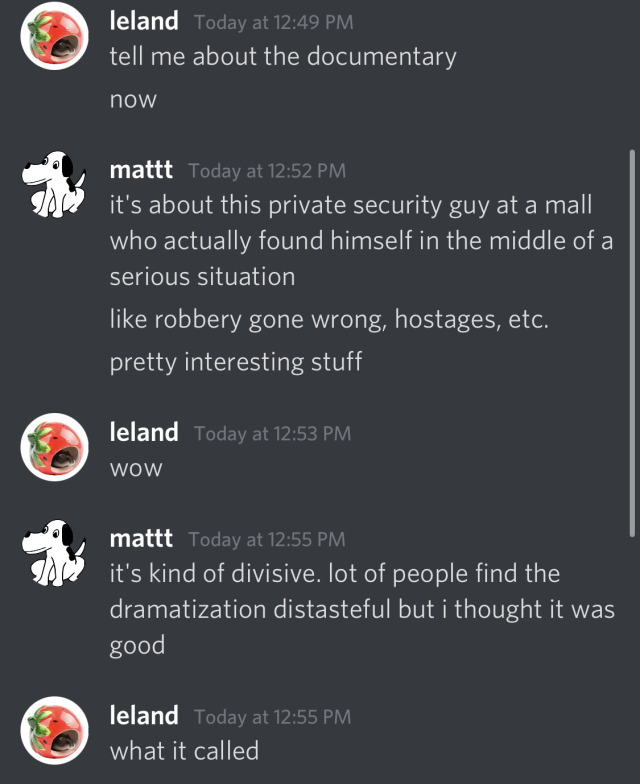Open leland's avatar beside the "wow" message
The image size is (640, 784).
tap(54, 447)
